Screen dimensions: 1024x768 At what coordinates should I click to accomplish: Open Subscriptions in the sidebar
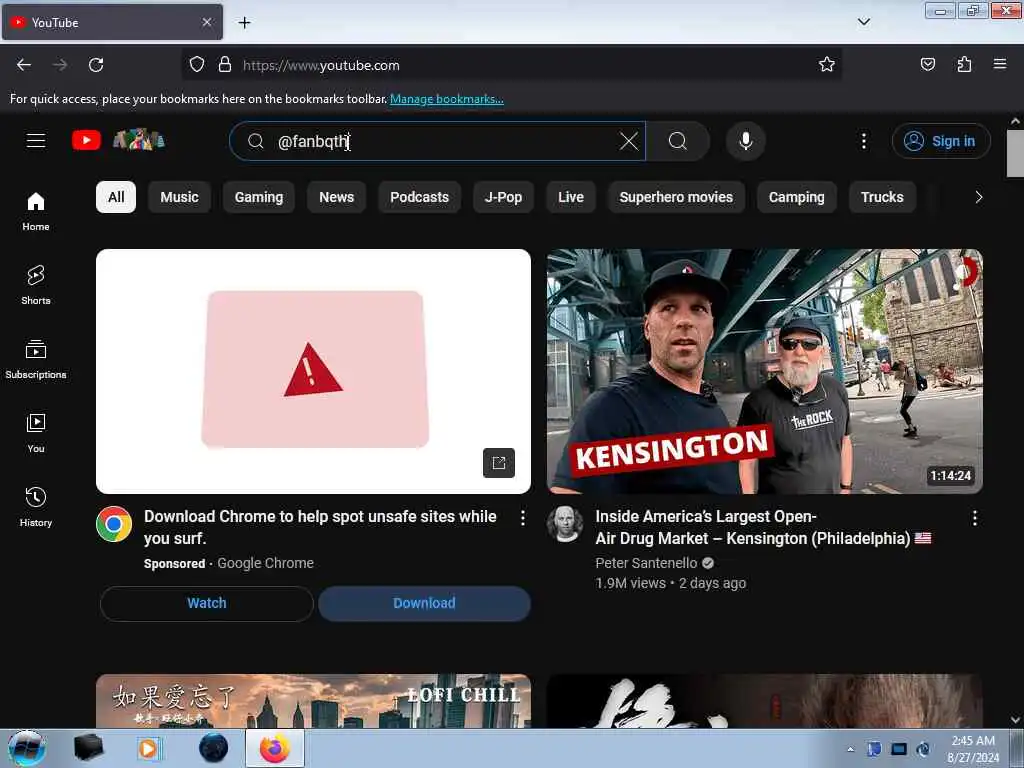[x=36, y=359]
